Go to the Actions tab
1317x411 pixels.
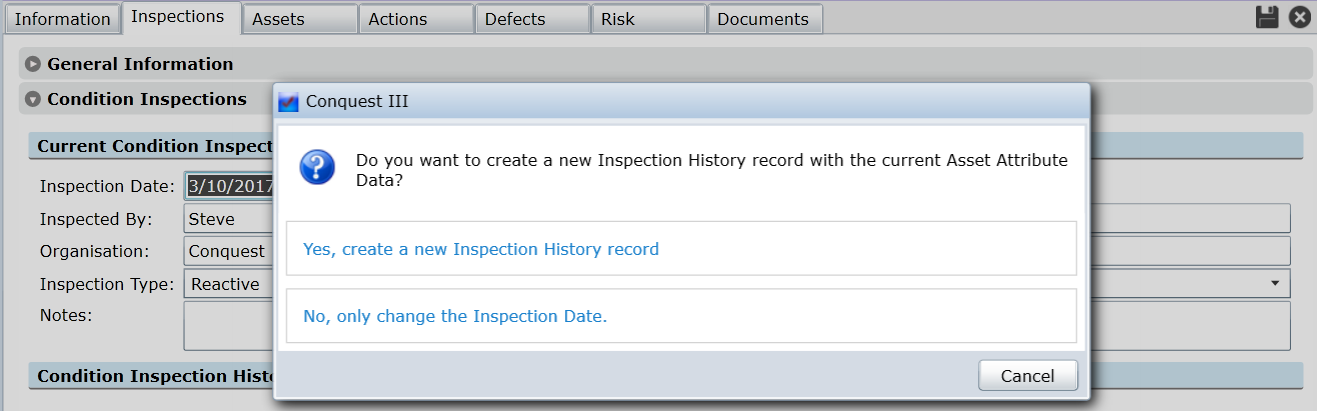pyautogui.click(x=416, y=19)
